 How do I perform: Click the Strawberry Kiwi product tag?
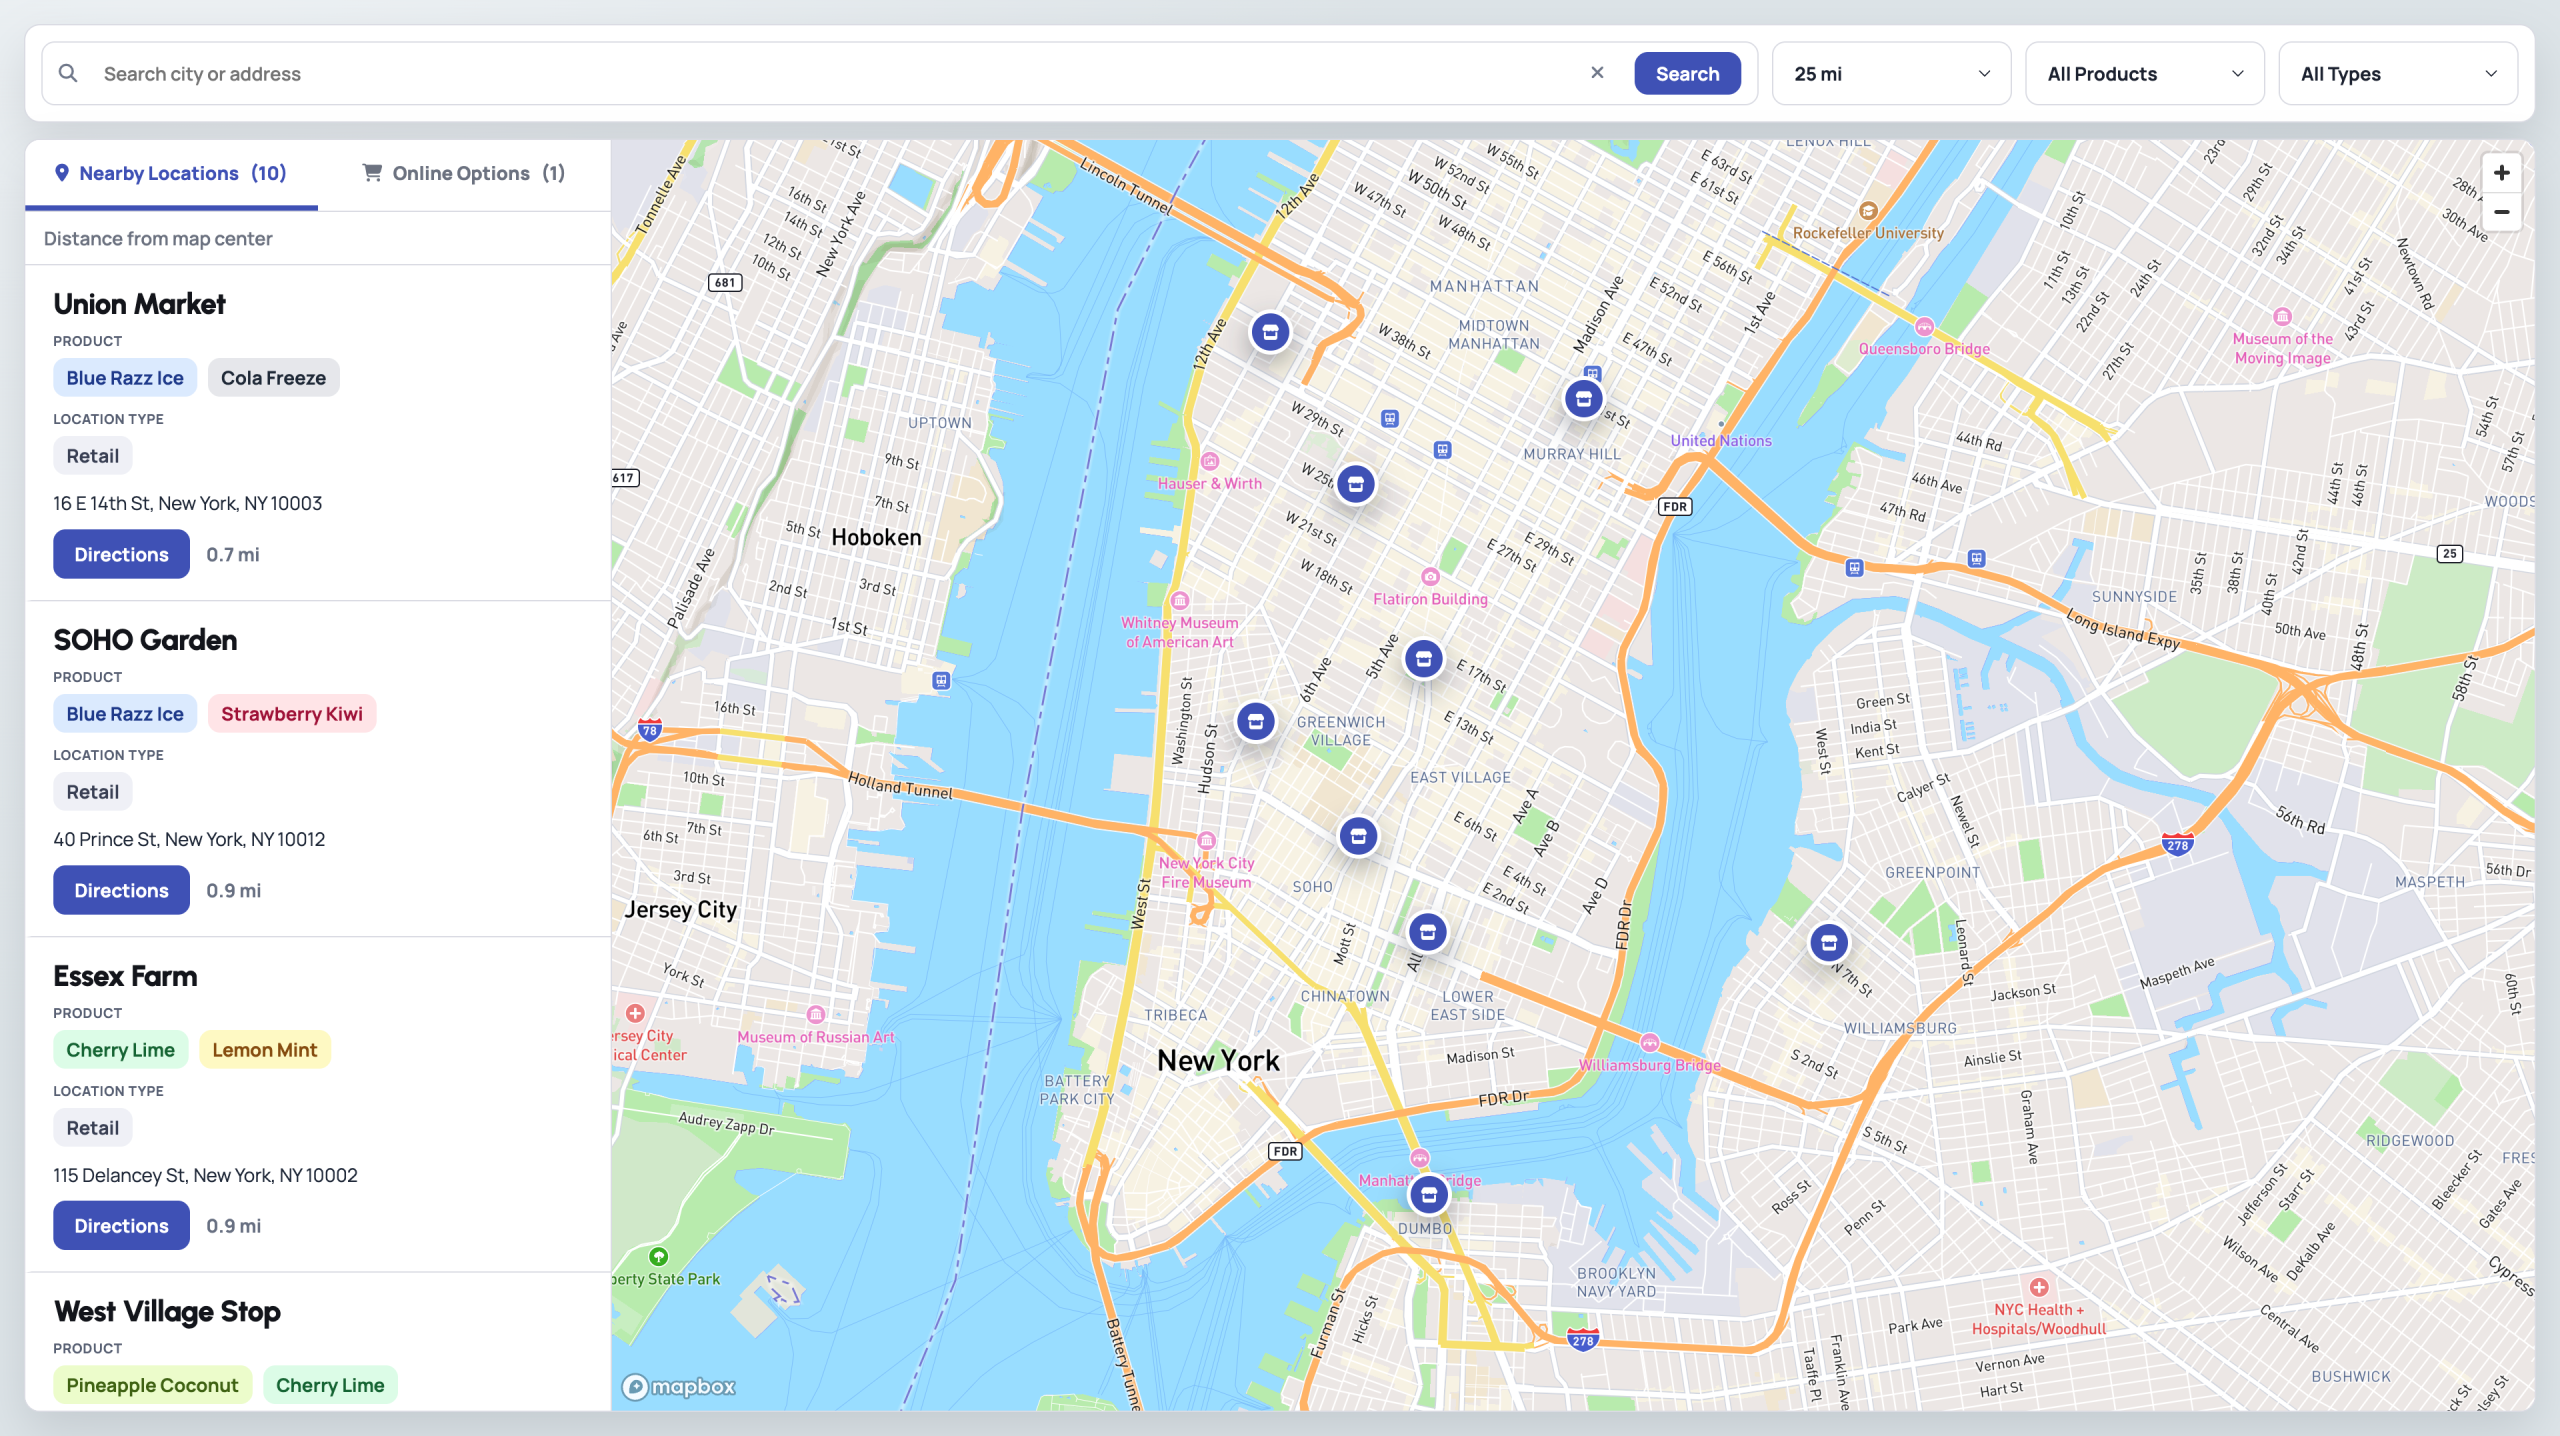pyautogui.click(x=291, y=714)
